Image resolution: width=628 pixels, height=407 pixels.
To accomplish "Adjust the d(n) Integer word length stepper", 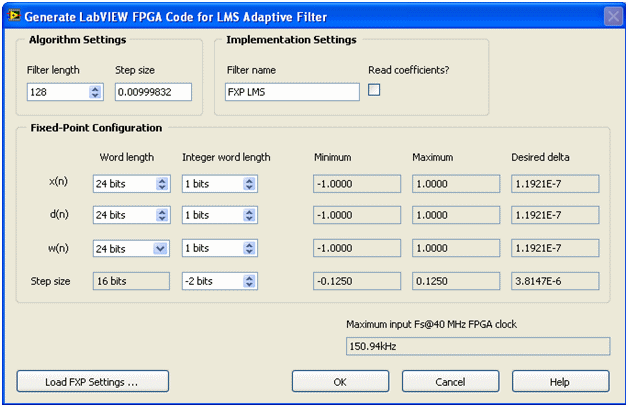I will (249, 216).
